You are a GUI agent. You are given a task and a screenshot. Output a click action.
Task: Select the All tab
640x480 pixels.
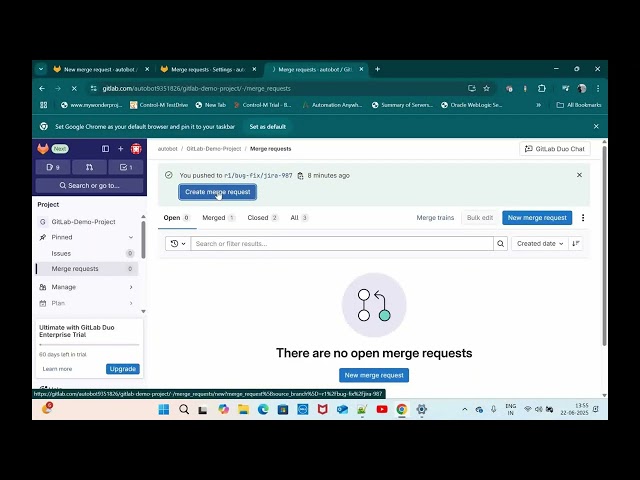[299, 218]
